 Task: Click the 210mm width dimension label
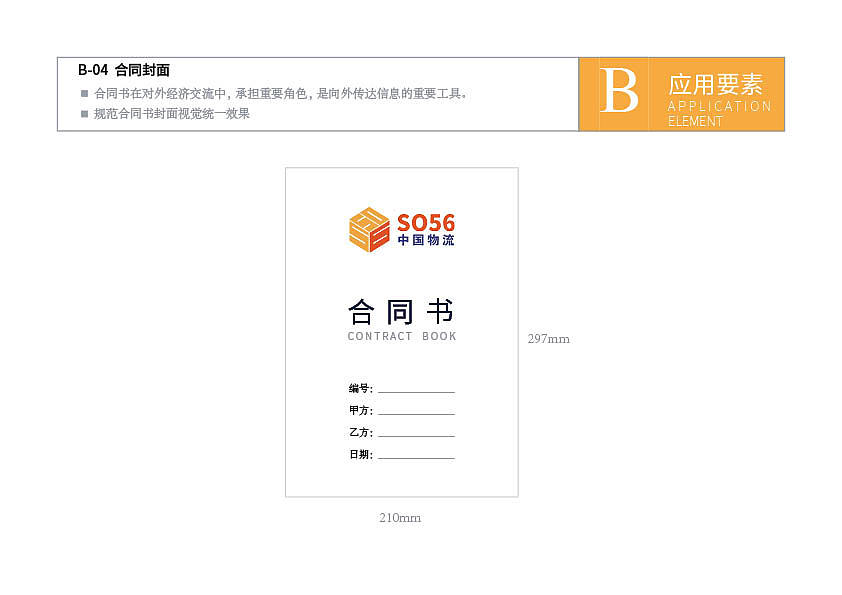[400, 518]
